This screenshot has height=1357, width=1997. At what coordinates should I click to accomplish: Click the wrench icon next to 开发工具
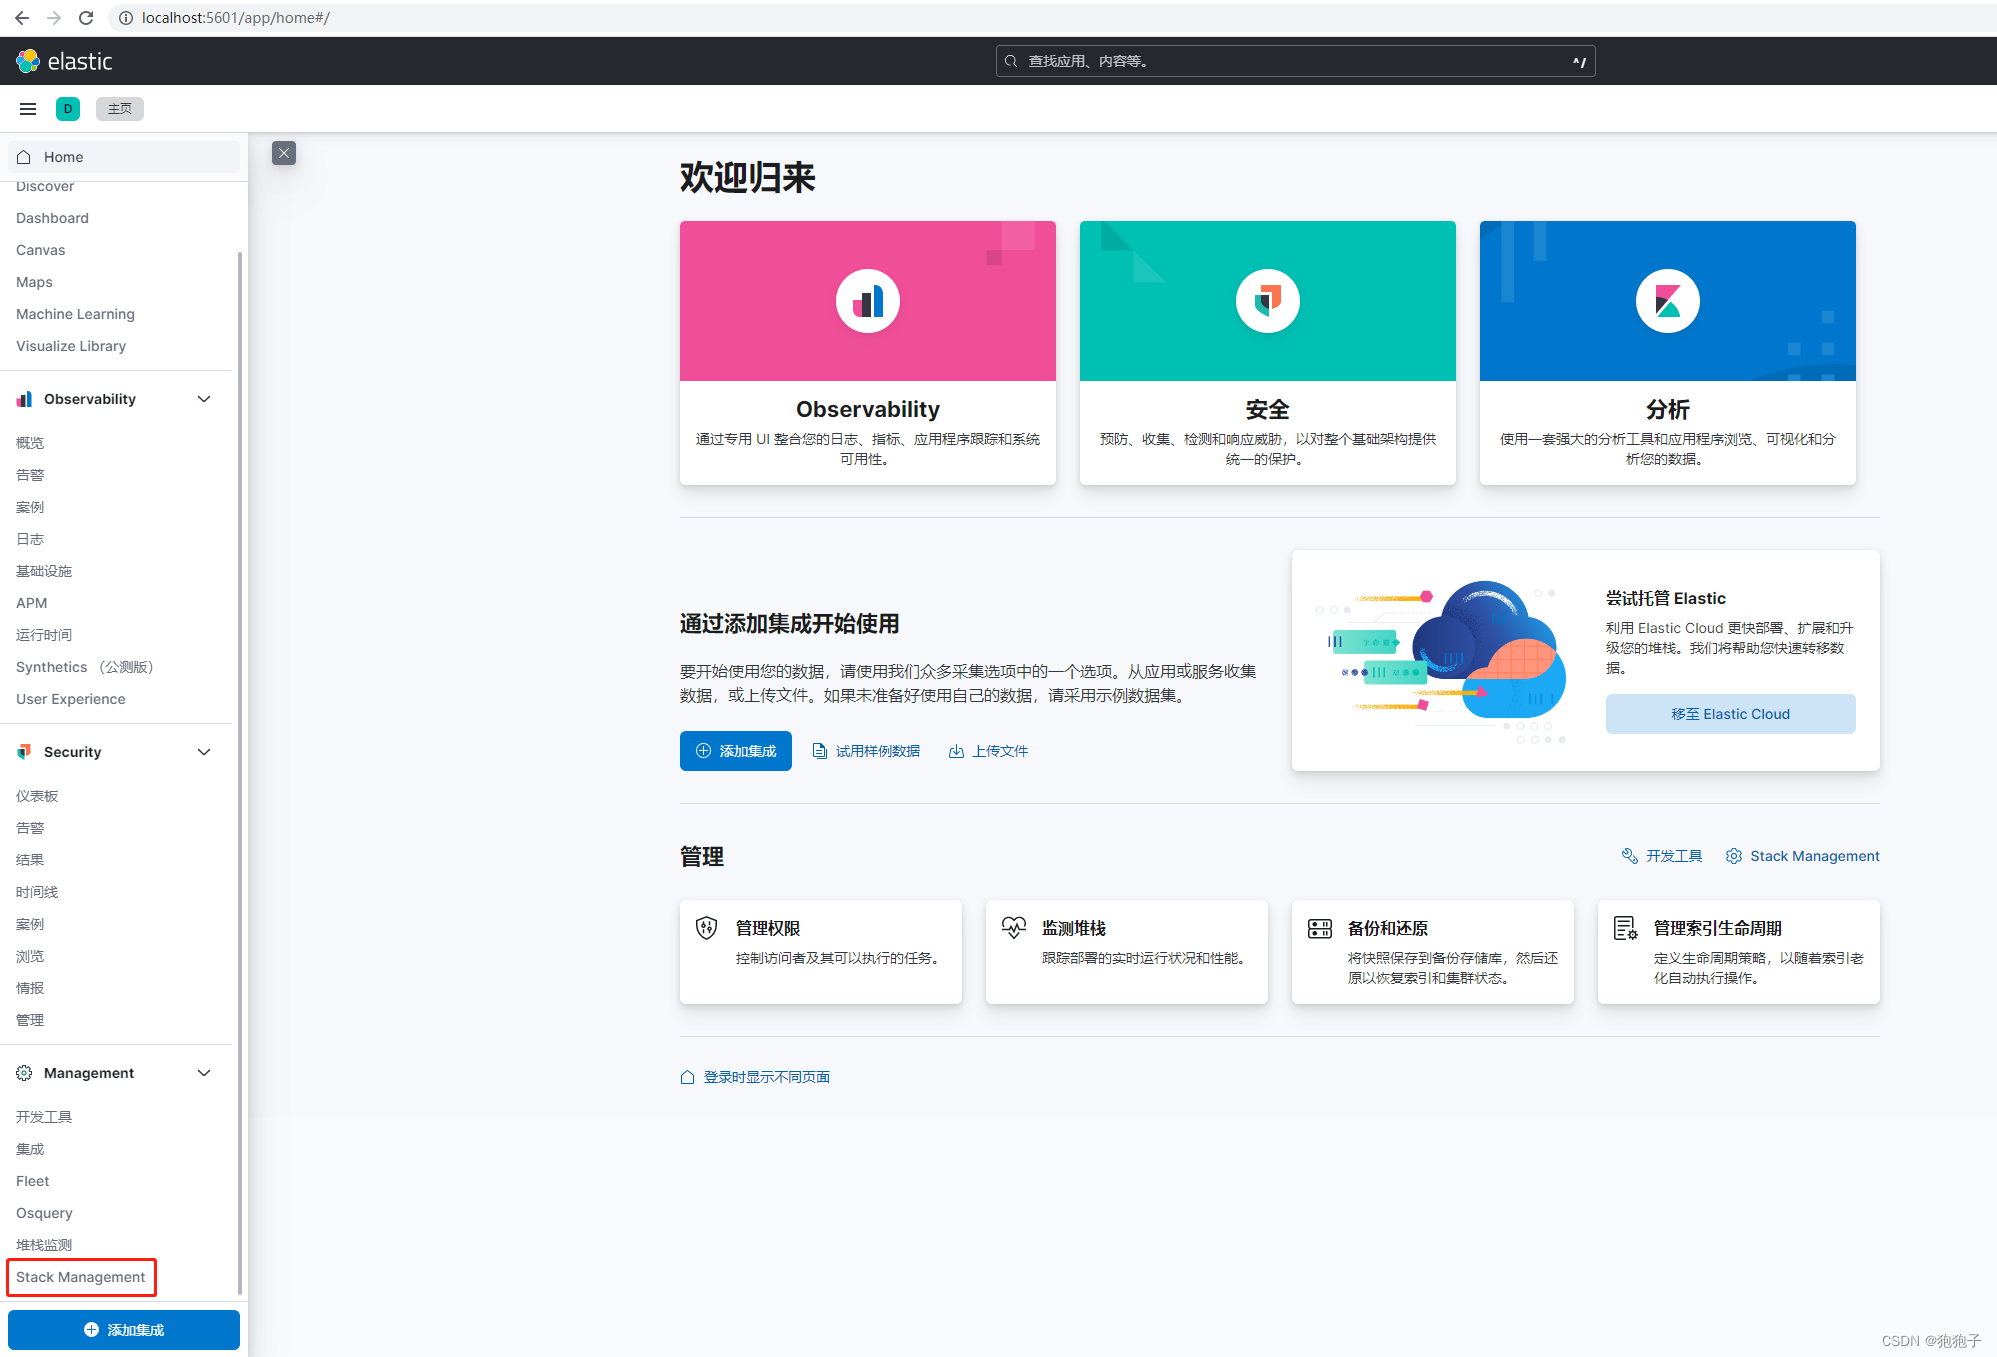pyautogui.click(x=1629, y=855)
